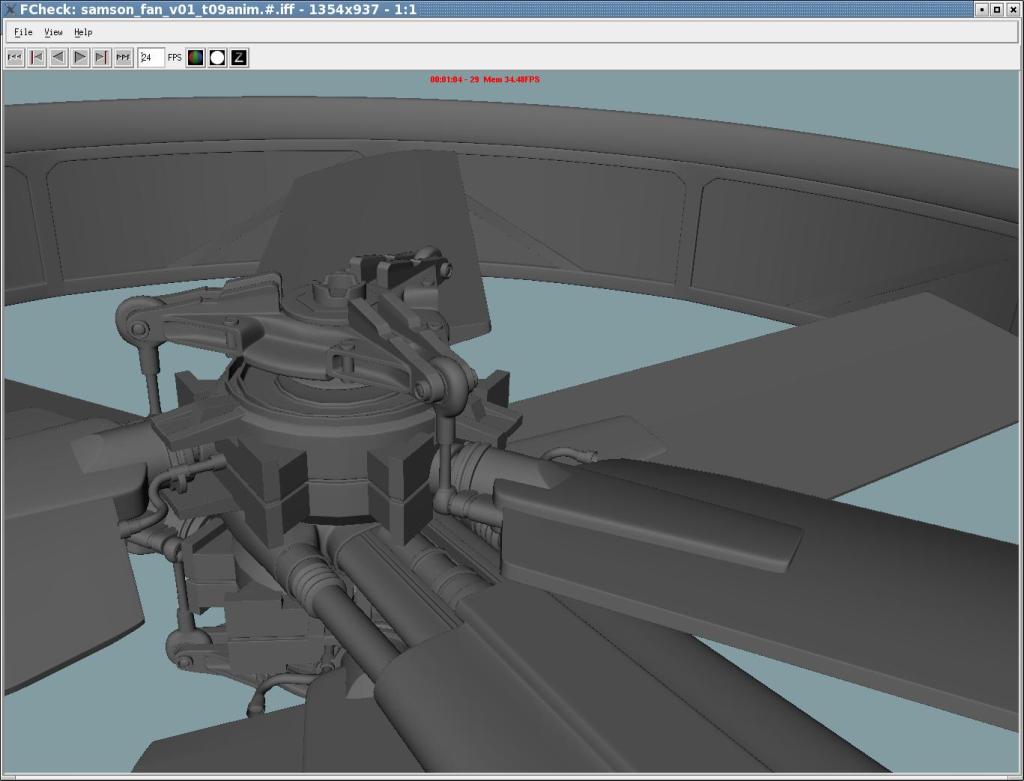Close the FCheck window

pos(1012,9)
